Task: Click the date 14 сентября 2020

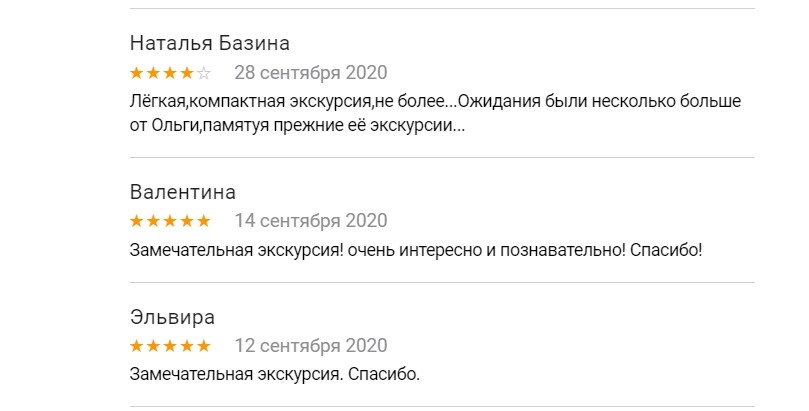Action: point(310,221)
